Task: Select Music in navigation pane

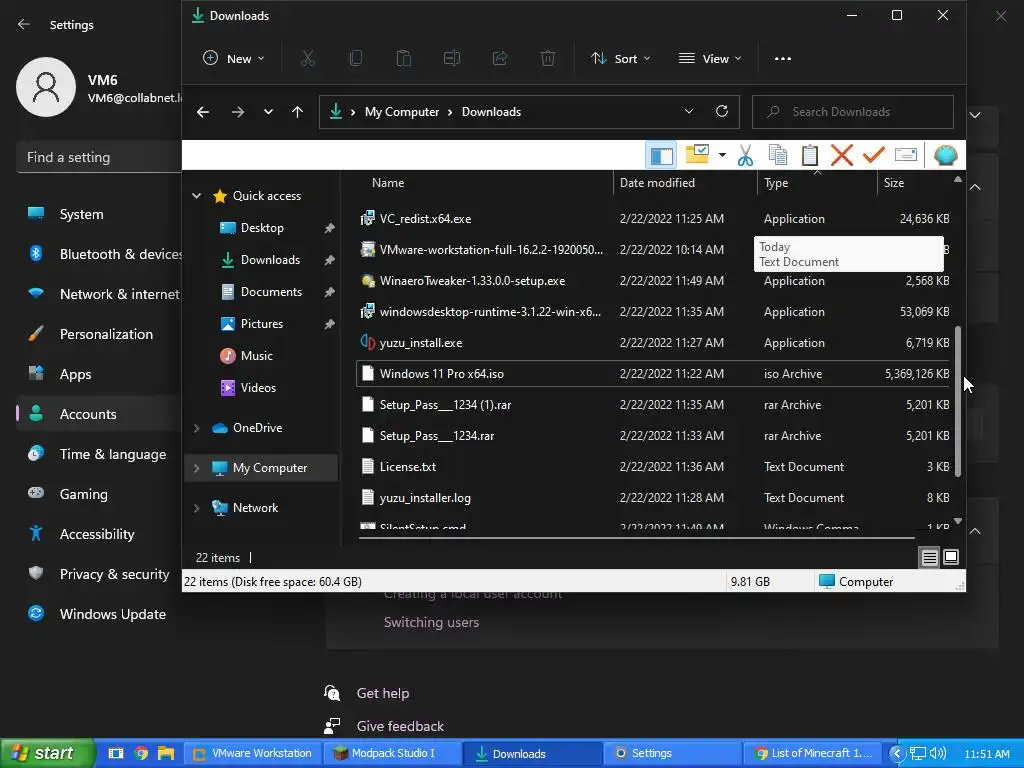Action: click(257, 356)
